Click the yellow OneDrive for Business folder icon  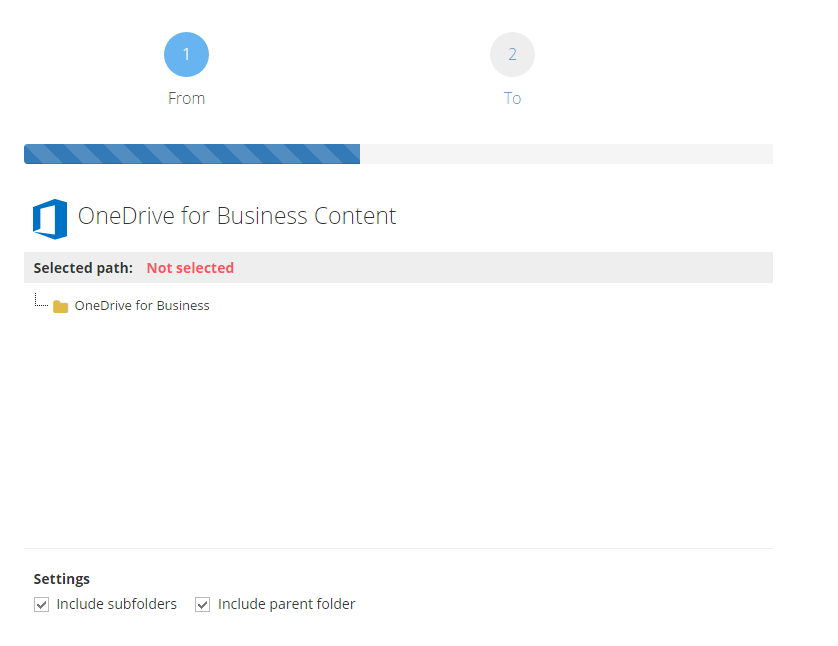tap(60, 306)
